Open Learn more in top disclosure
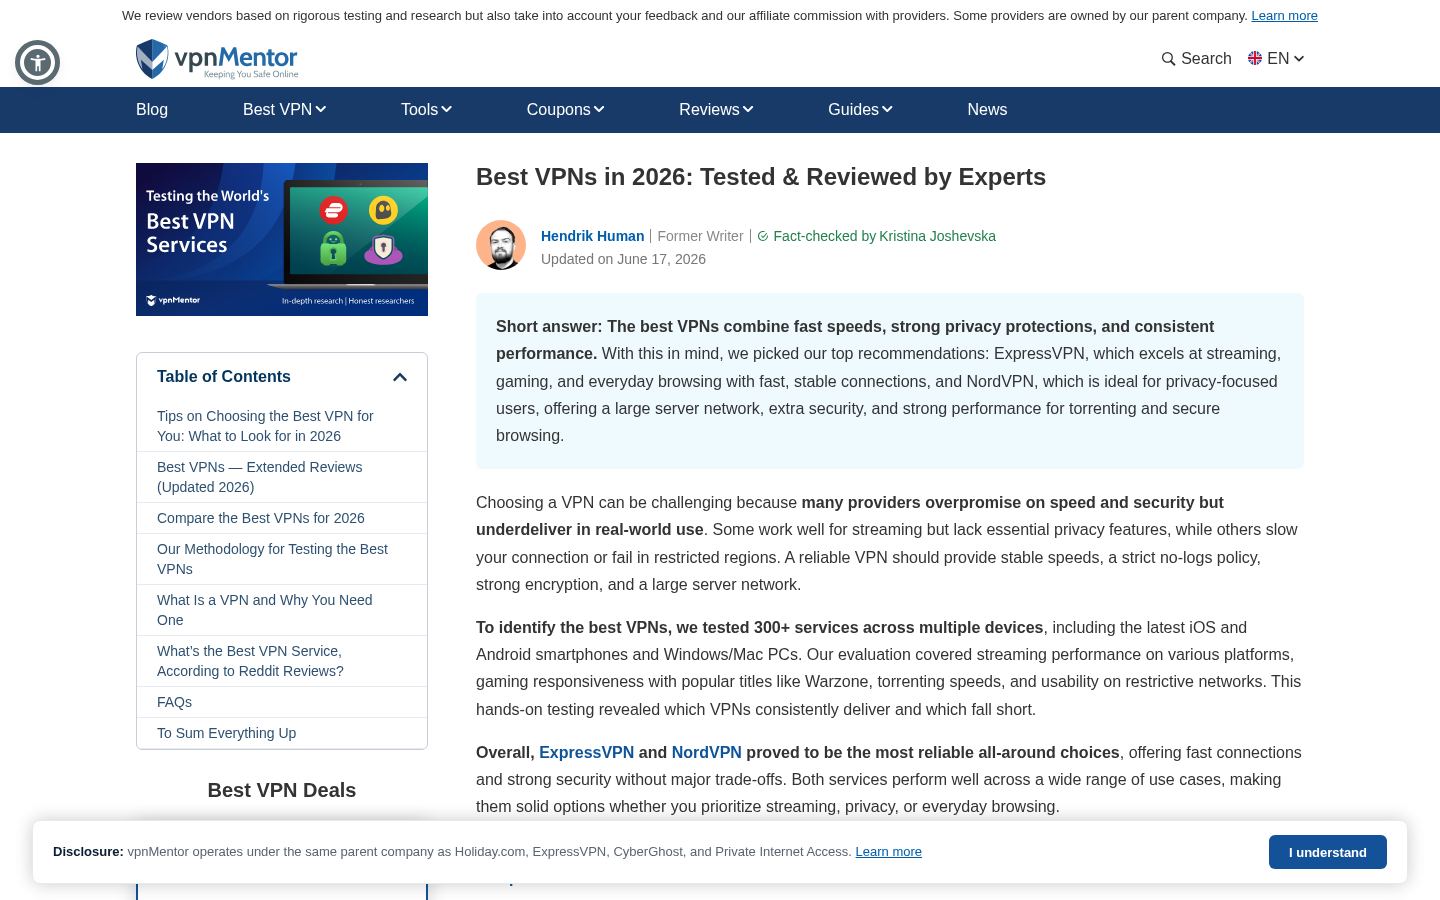 click(1284, 16)
